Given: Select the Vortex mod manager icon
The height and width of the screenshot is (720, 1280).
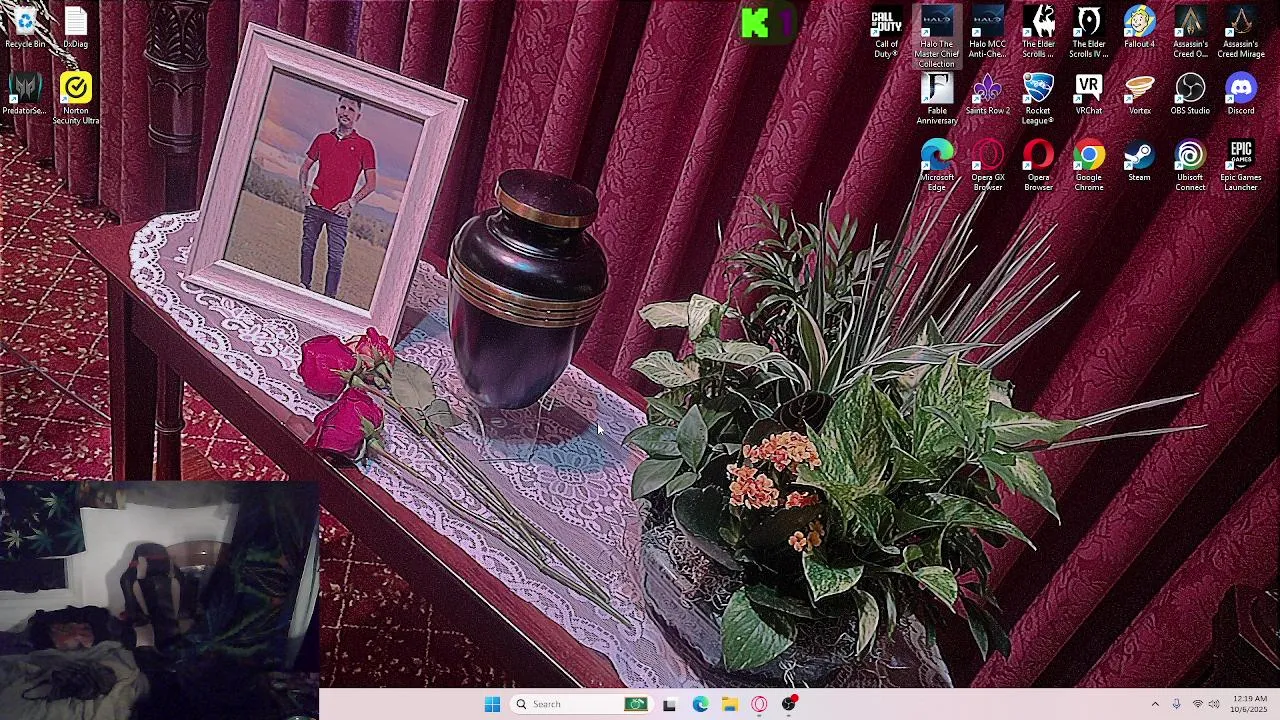Looking at the screenshot, I should (x=1139, y=95).
